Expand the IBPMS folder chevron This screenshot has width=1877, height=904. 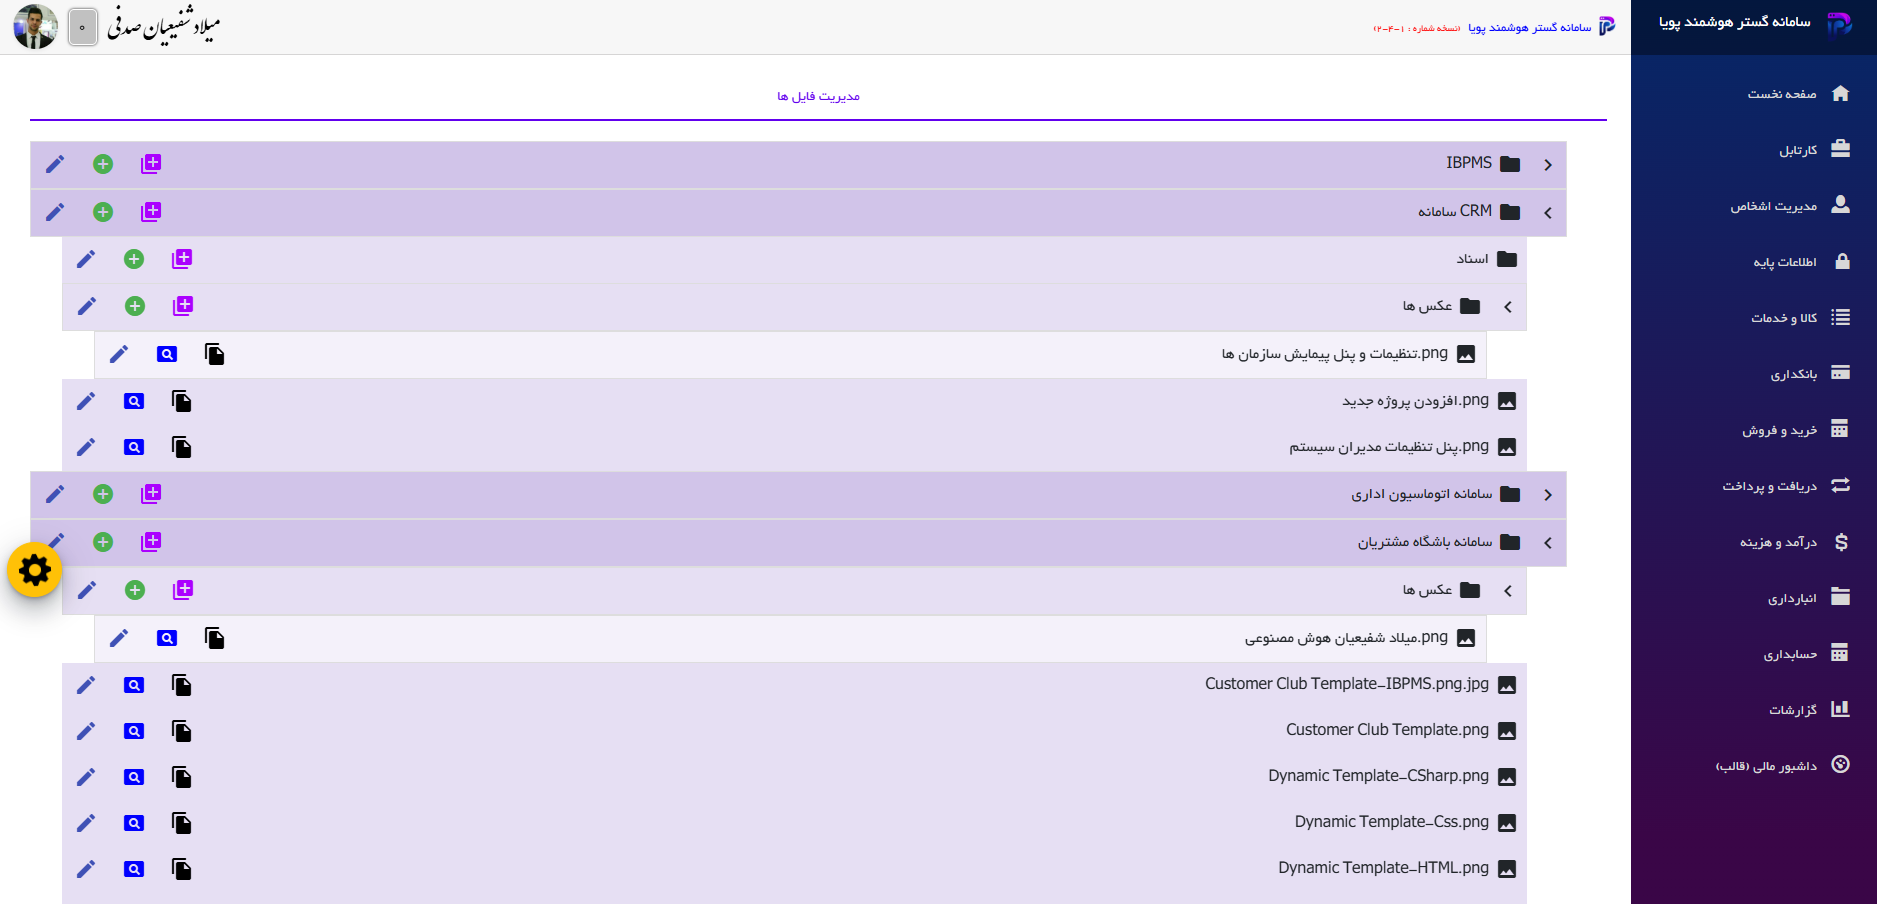[x=1548, y=165]
